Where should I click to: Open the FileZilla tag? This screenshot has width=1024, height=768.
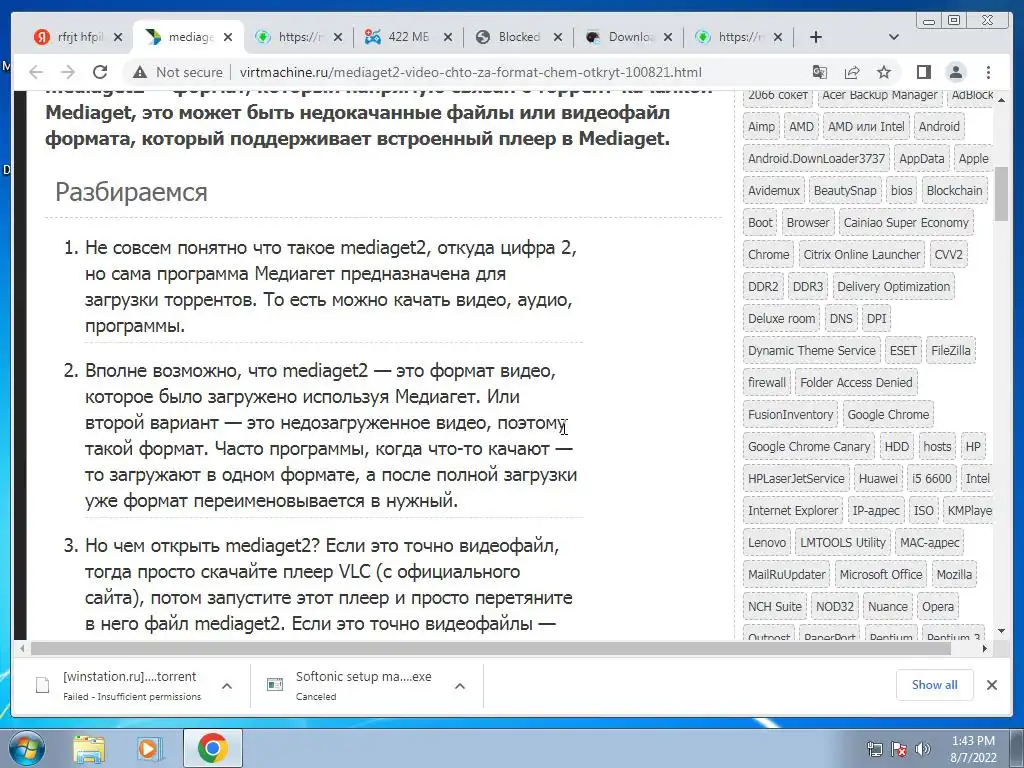click(951, 351)
